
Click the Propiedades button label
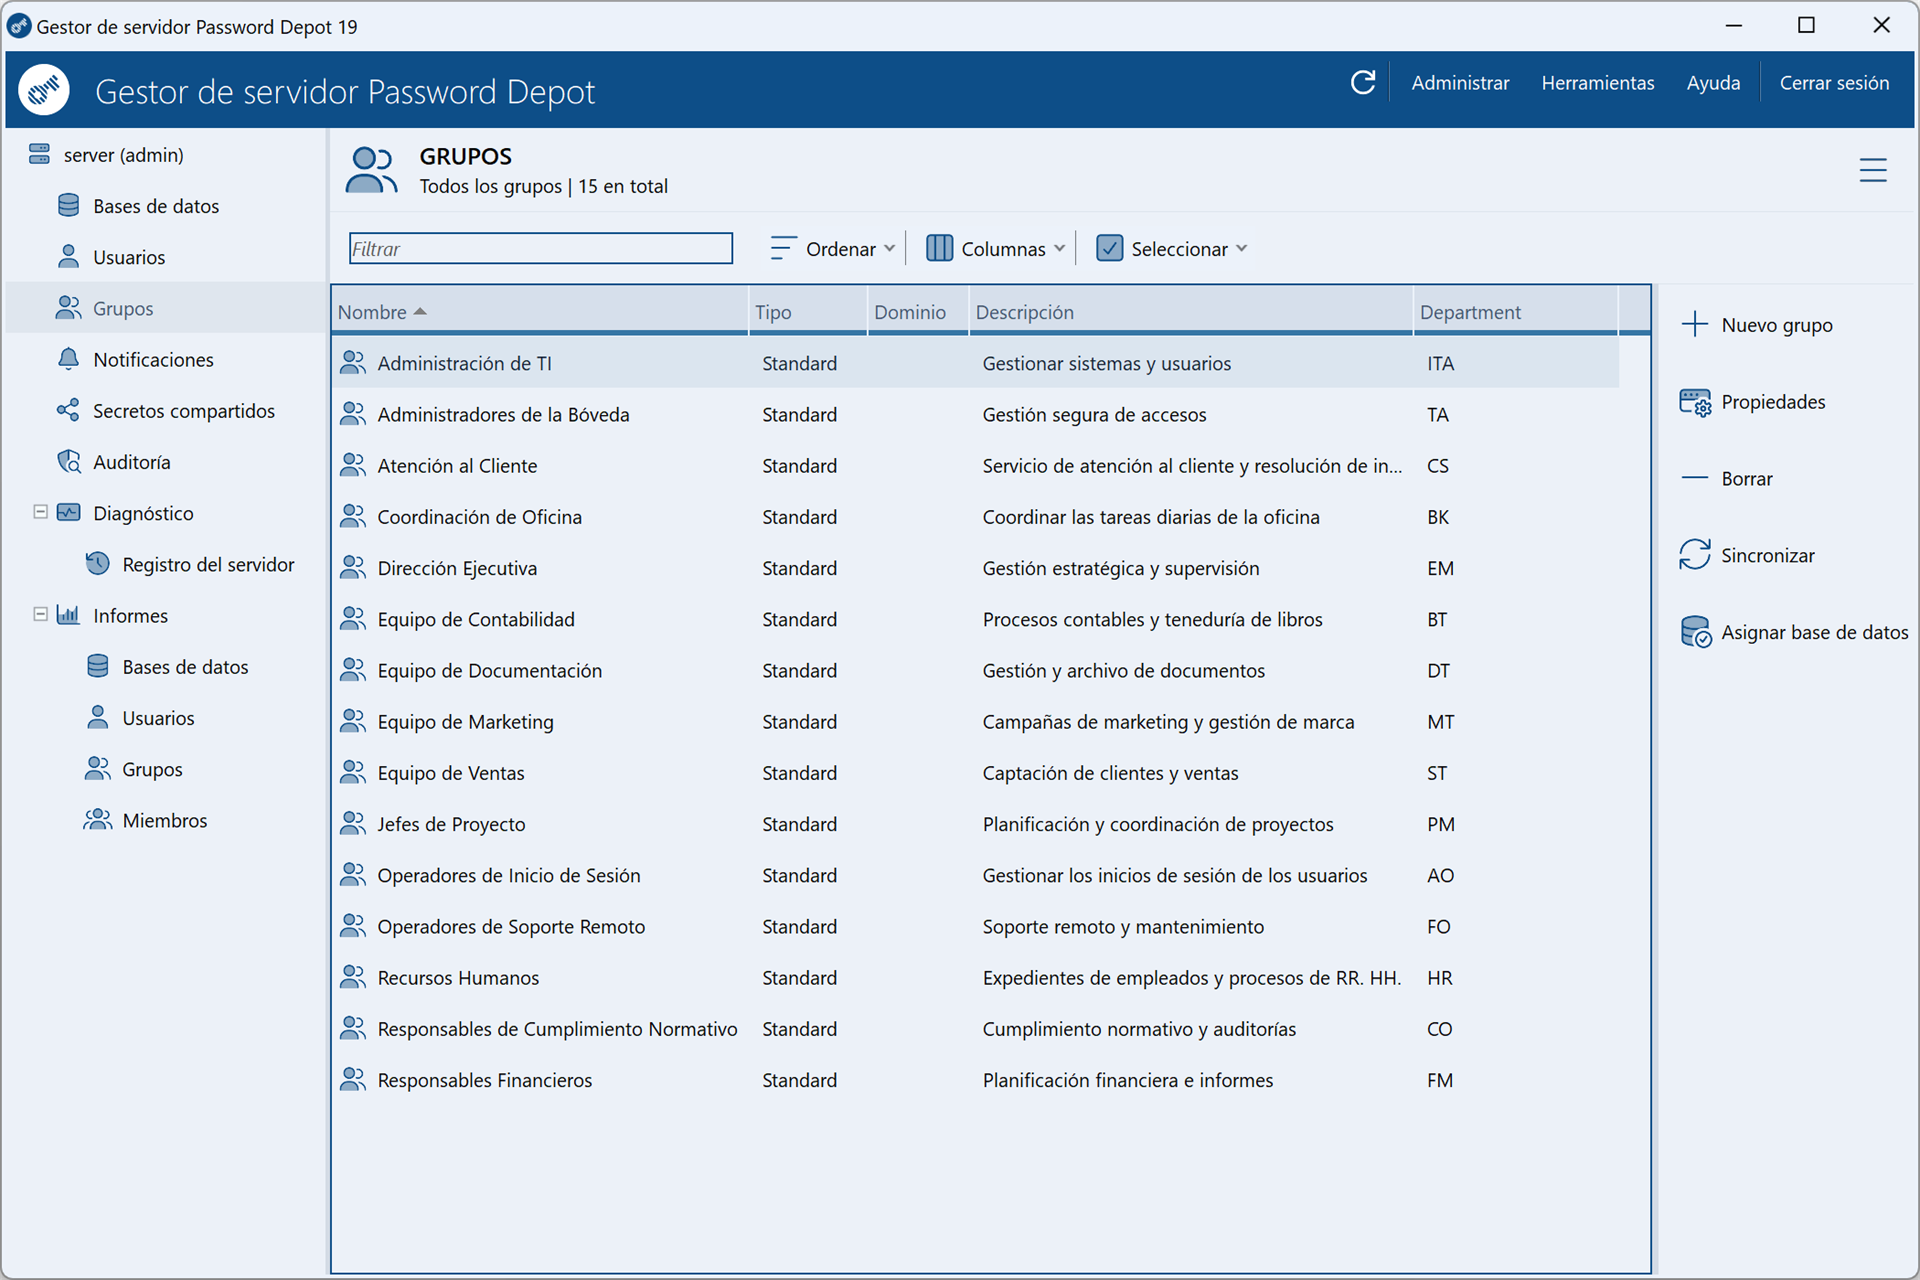point(1773,402)
